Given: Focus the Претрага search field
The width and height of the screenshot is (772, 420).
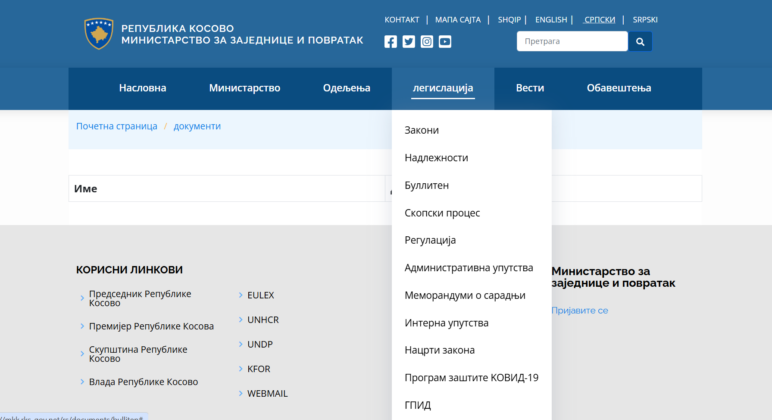Looking at the screenshot, I should click(x=572, y=41).
